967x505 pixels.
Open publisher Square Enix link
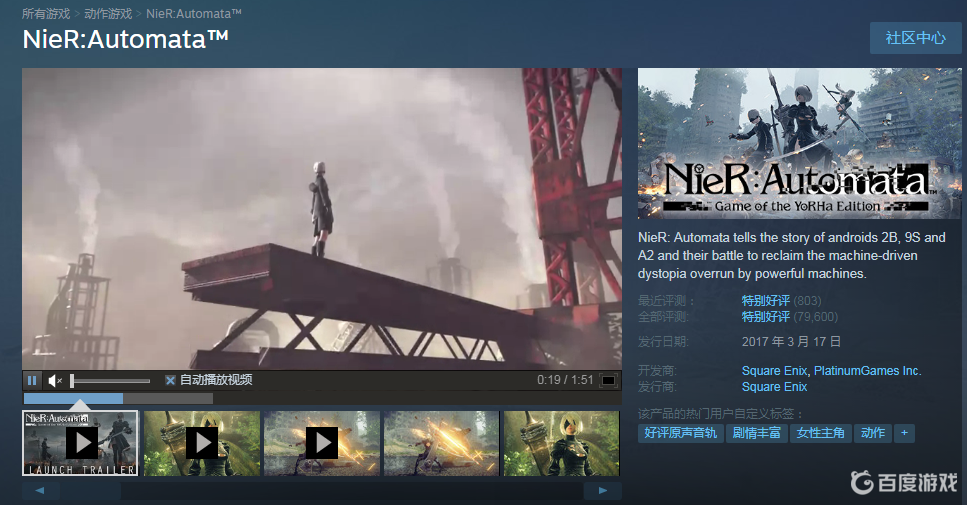pyautogui.click(x=774, y=387)
